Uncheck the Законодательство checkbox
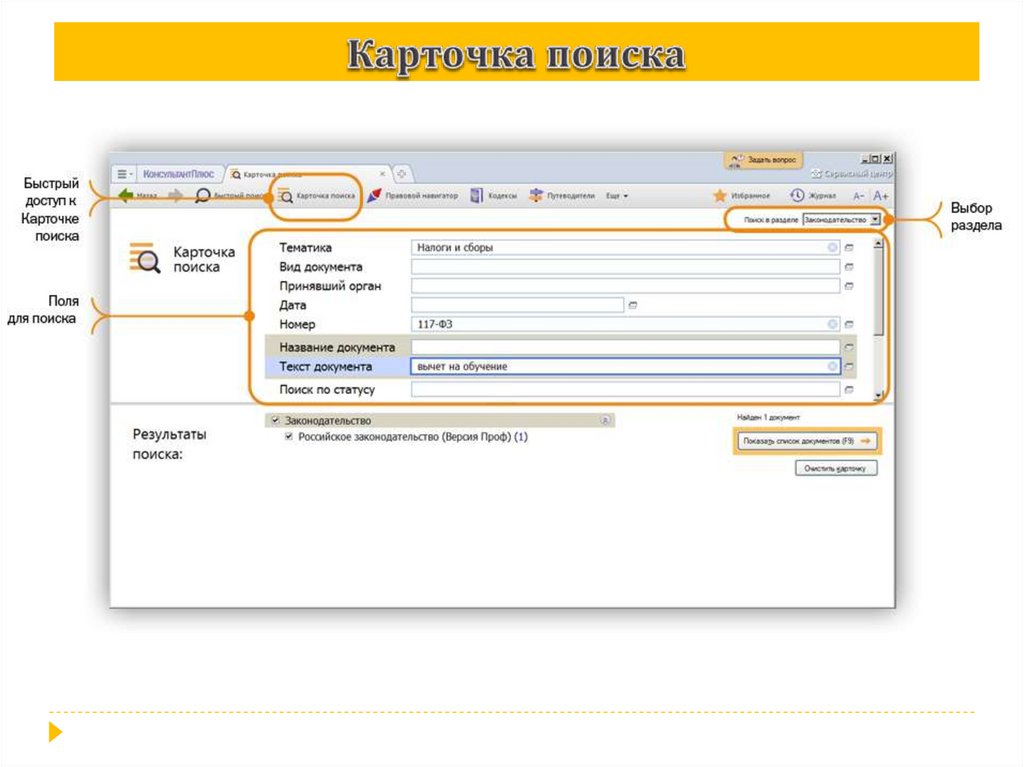This screenshot has height=767, width=1024. click(x=274, y=419)
